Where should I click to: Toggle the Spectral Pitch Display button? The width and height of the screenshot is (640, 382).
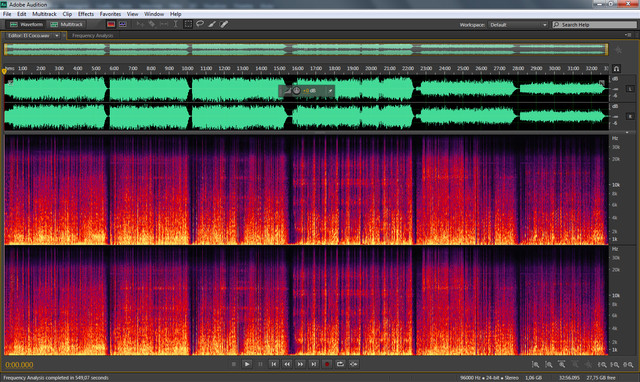122,24
